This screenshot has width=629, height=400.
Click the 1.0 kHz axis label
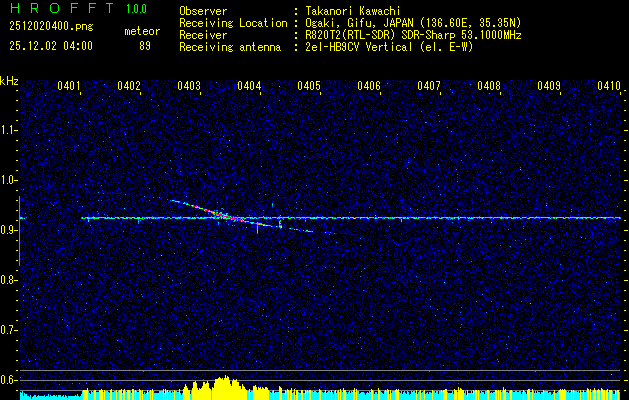(x=8, y=181)
